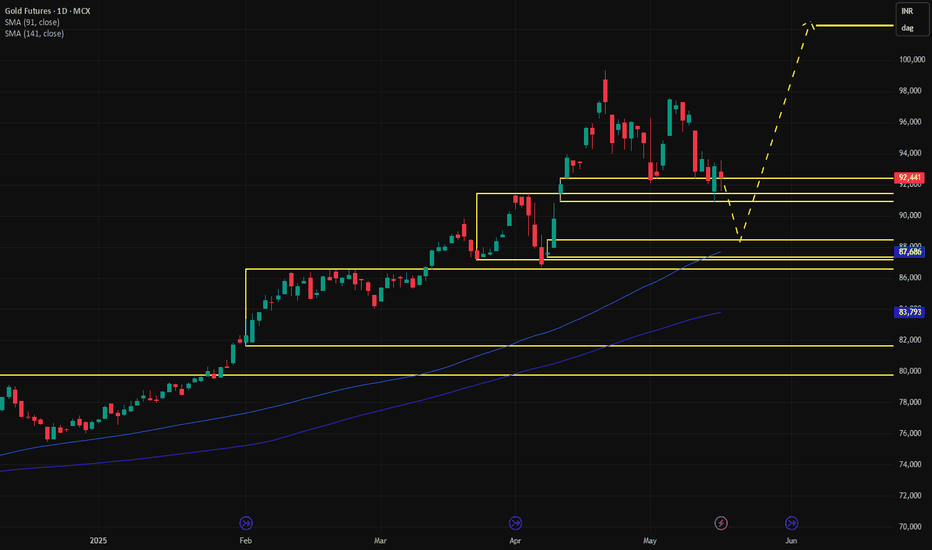The height and width of the screenshot is (550, 932).
Task: Click the 70,000 price axis label
Action: click(911, 527)
